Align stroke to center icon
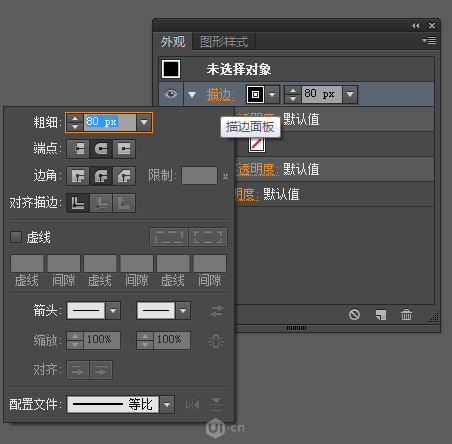 78,203
